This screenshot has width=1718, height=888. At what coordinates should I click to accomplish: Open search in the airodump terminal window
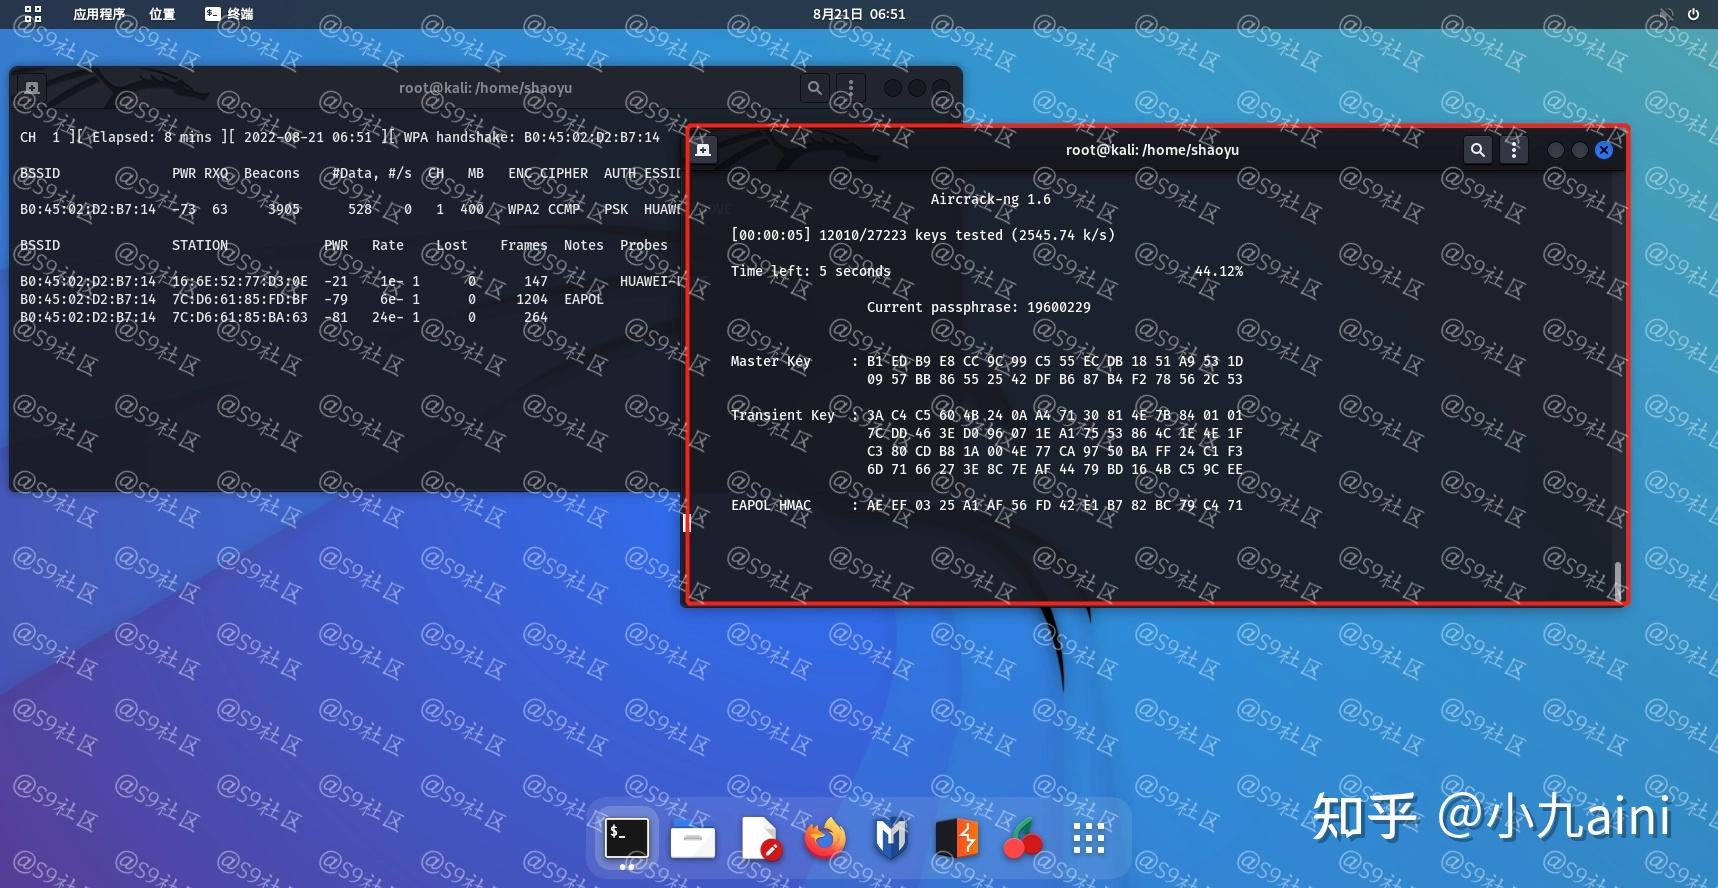(815, 88)
